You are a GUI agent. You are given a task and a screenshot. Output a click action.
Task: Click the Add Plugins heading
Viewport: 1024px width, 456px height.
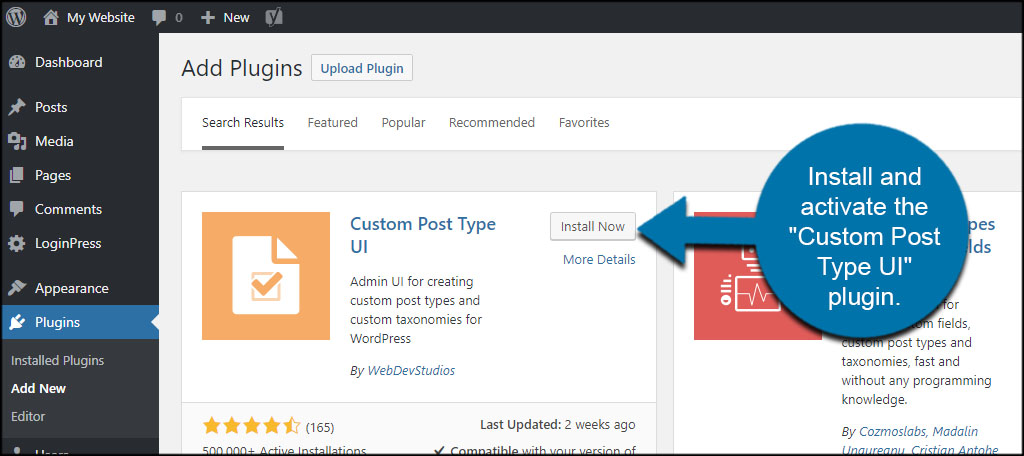242,68
